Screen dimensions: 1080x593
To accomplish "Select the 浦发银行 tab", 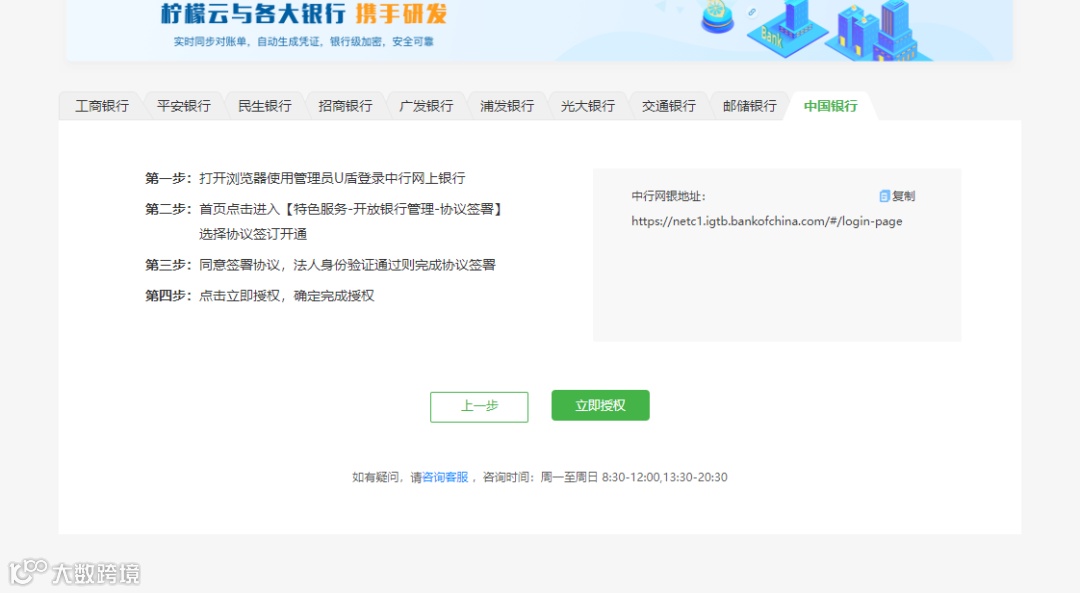I will [507, 106].
